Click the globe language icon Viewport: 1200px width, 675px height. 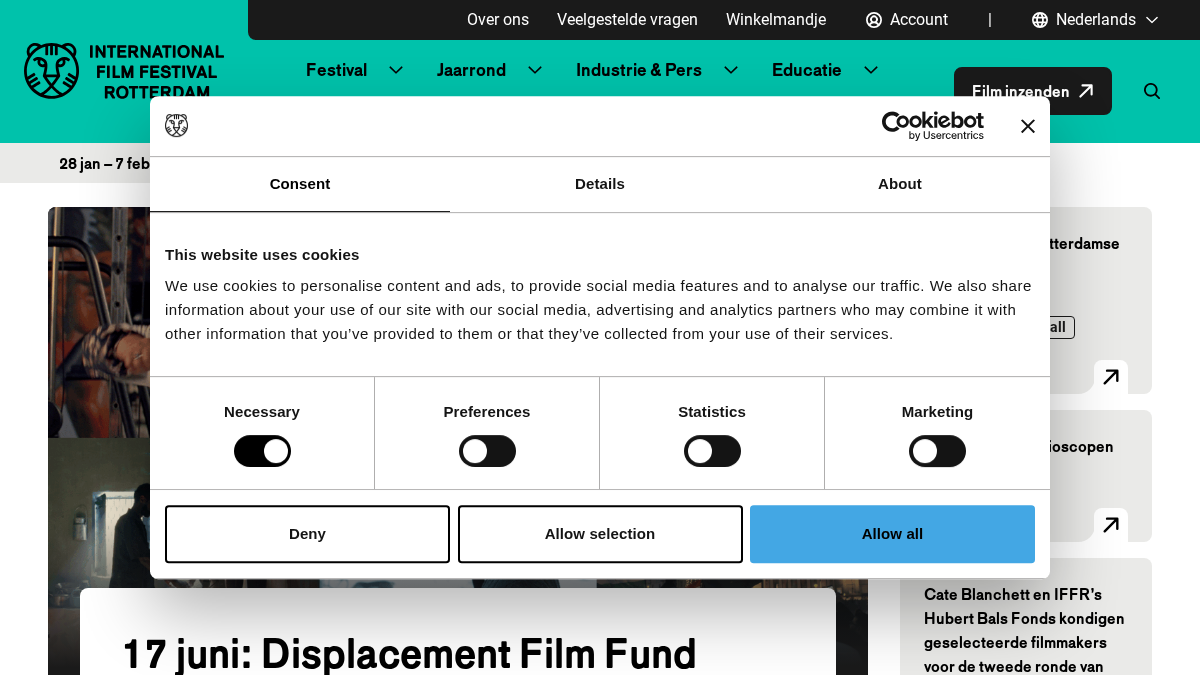pyautogui.click(x=1040, y=20)
